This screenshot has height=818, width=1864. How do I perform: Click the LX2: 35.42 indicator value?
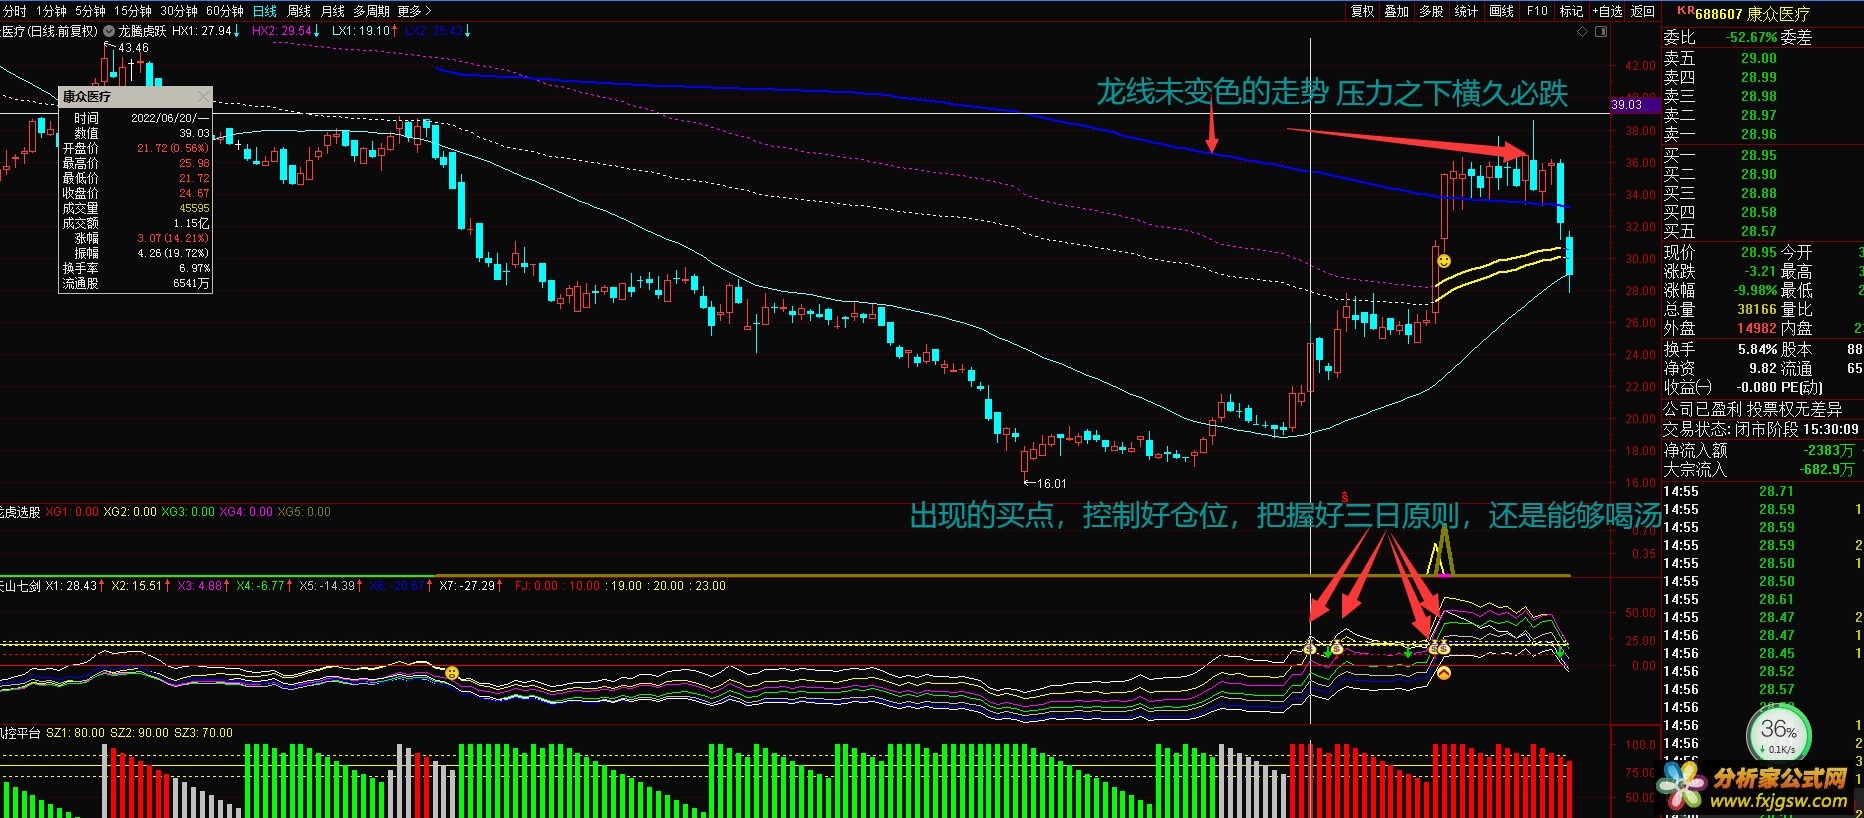[438, 31]
